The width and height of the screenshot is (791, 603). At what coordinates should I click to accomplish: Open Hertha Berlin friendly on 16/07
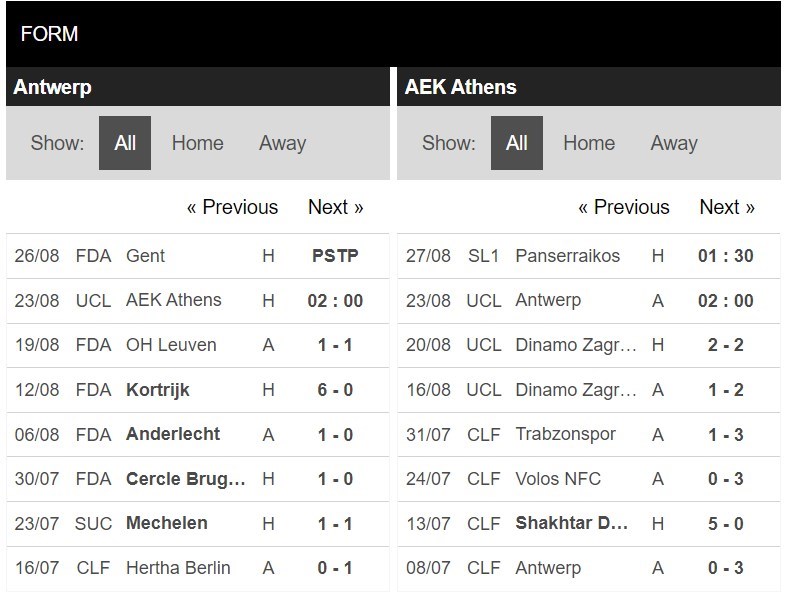pyautogui.click(x=198, y=568)
